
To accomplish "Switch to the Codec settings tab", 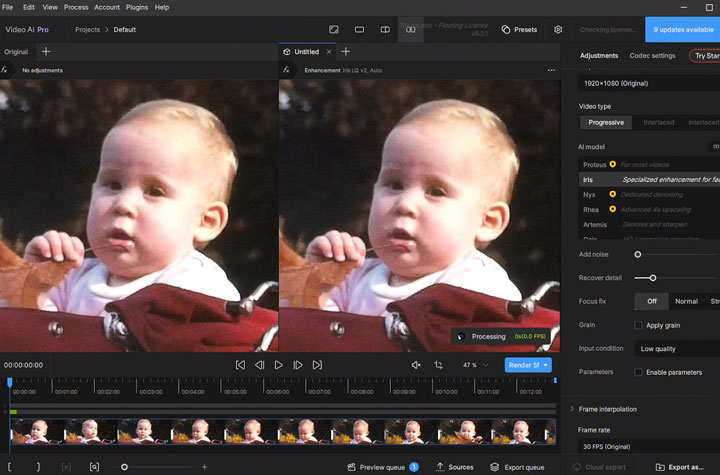I will point(652,56).
